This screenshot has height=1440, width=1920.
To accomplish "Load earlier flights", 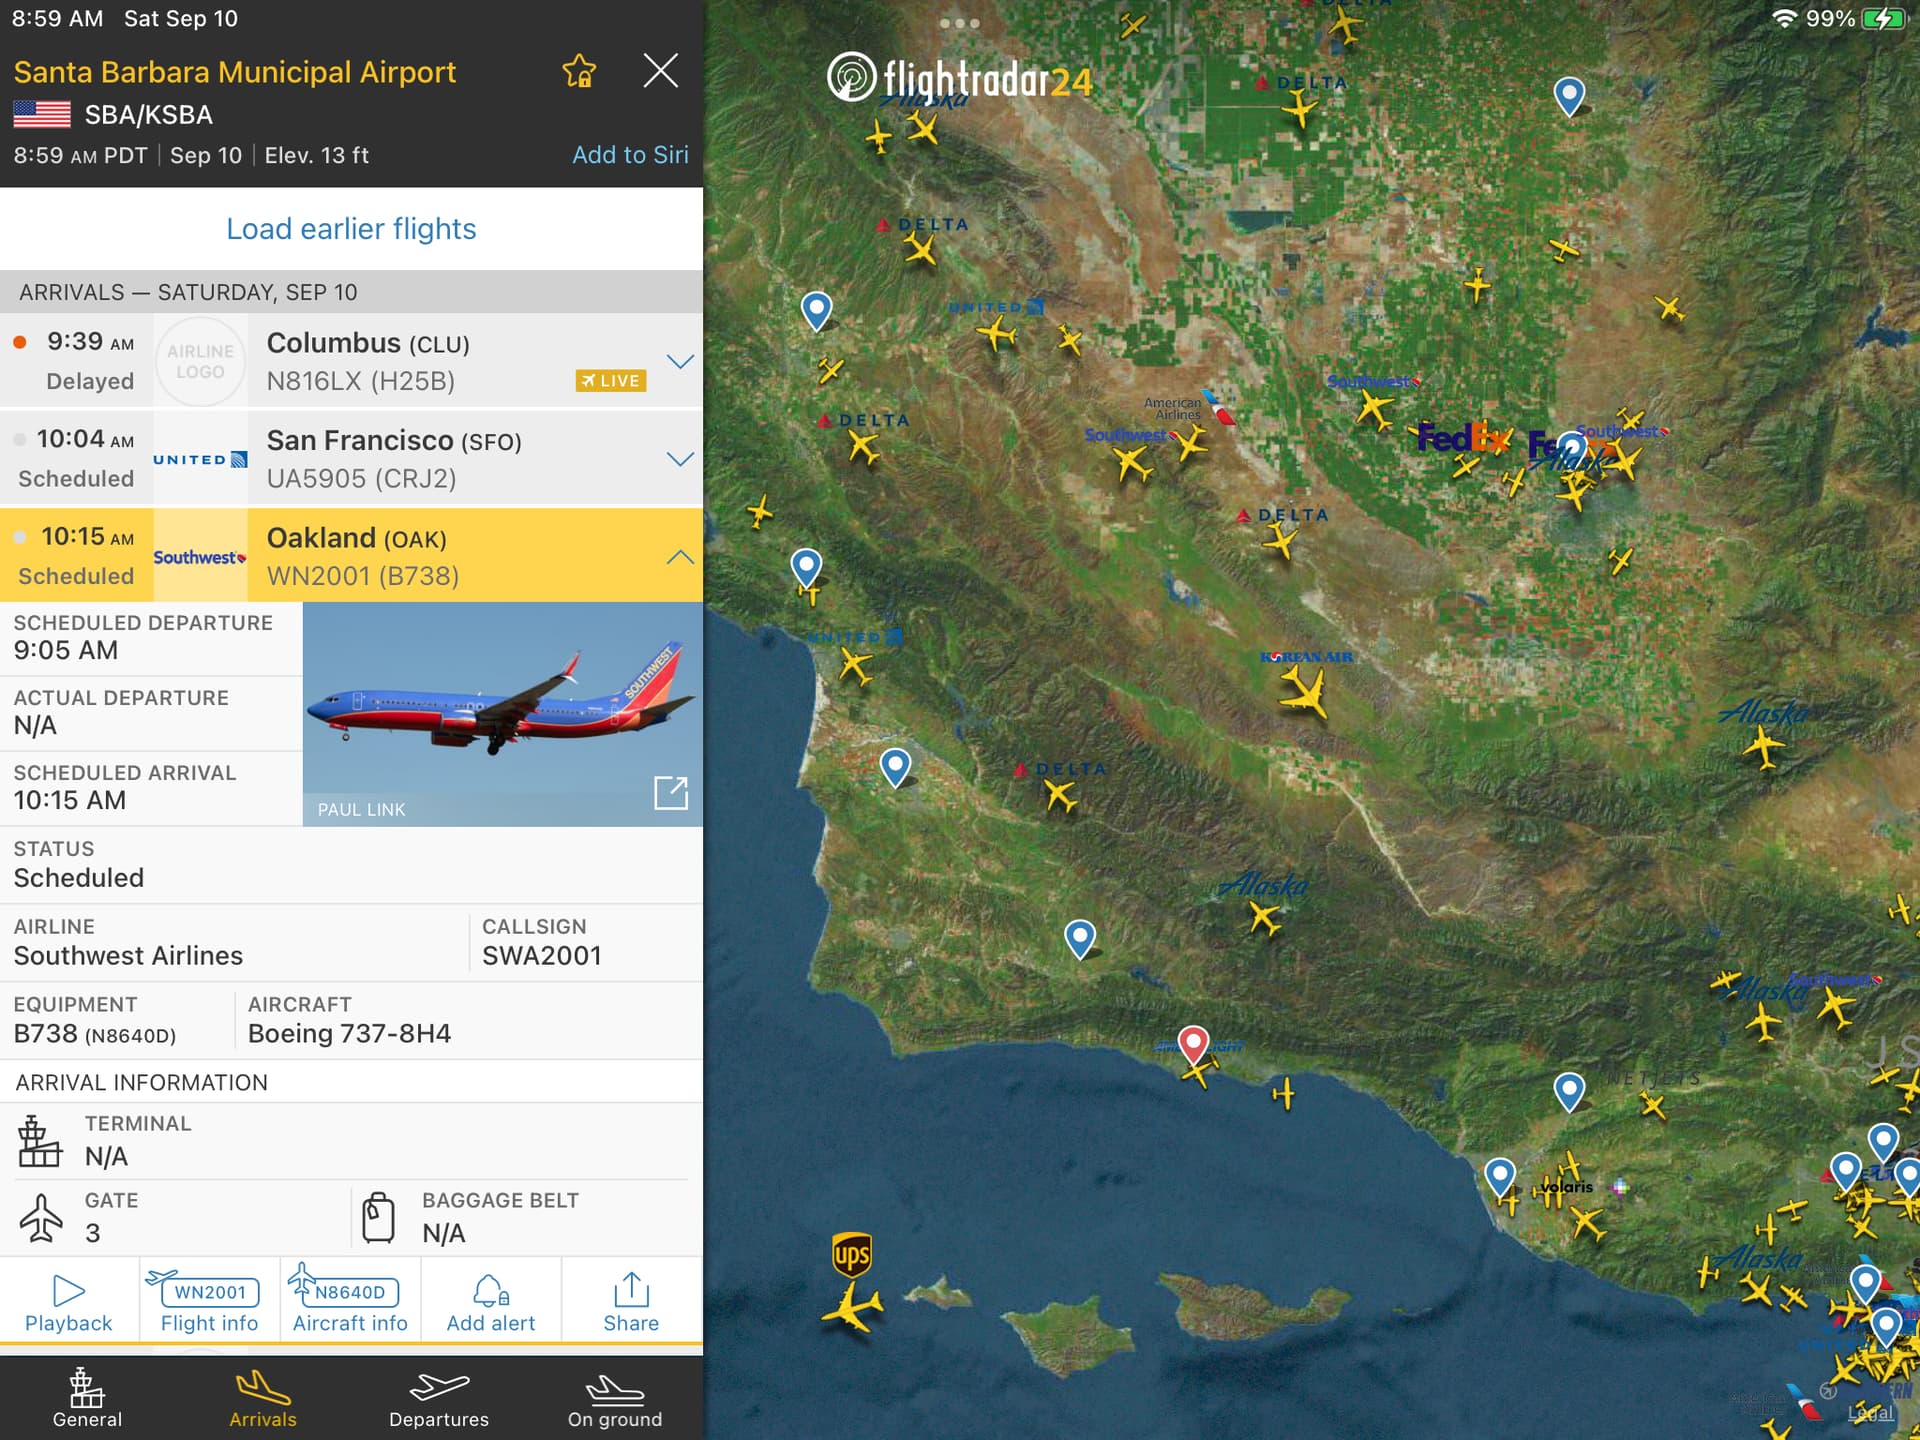I will (351, 229).
